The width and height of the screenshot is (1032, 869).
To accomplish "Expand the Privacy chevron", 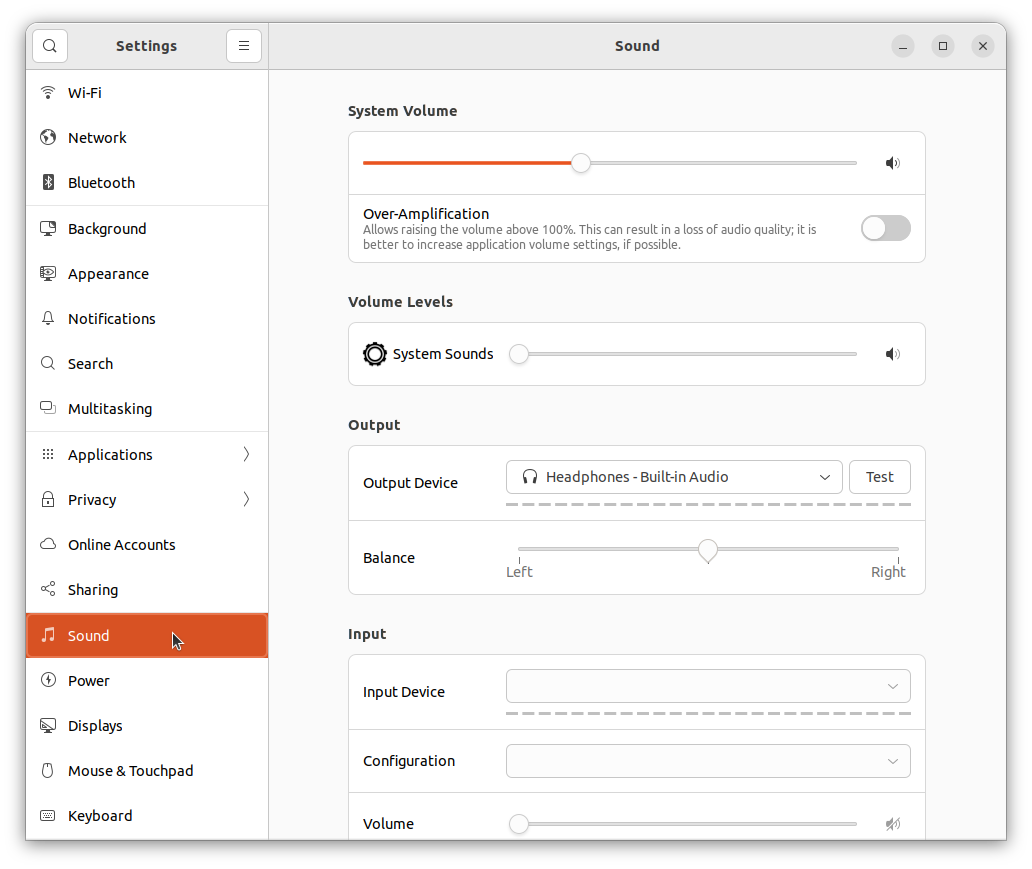I will pos(246,499).
